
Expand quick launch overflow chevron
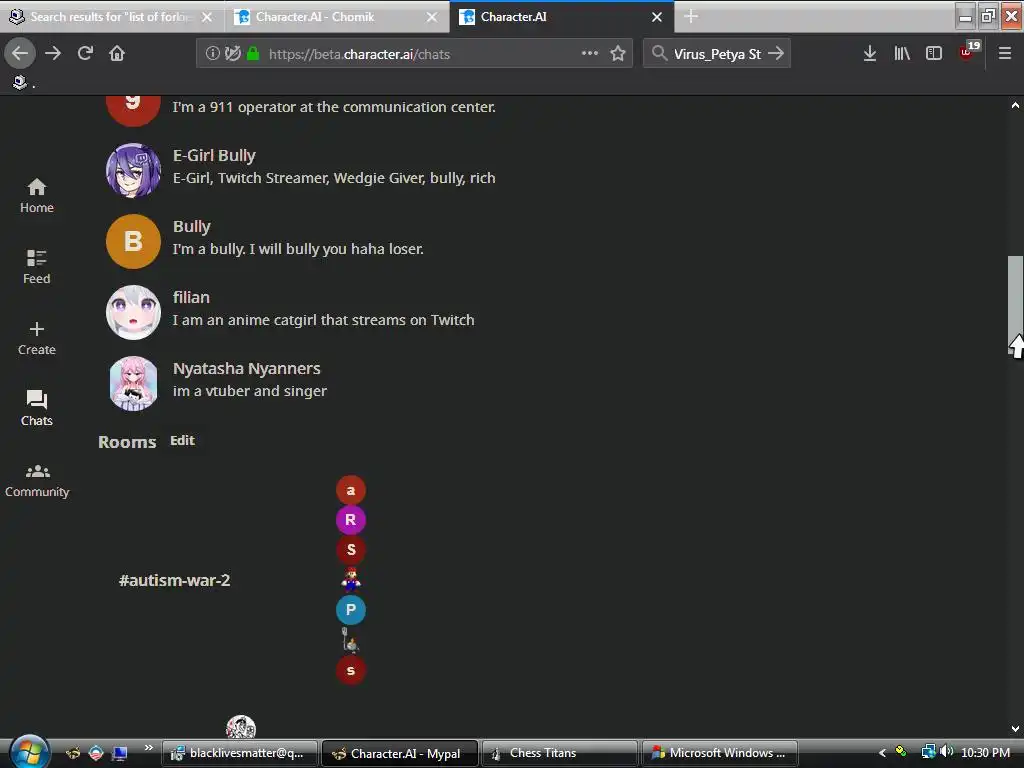(x=148, y=748)
